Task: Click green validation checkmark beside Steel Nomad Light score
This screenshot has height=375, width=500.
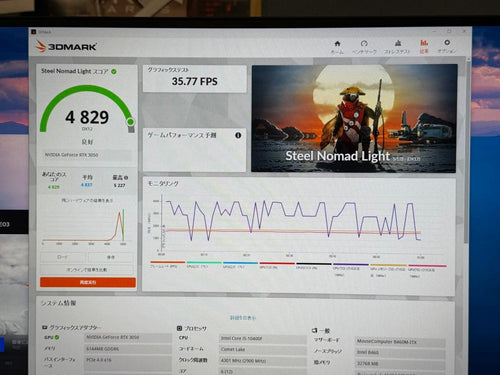Action: tap(114, 71)
